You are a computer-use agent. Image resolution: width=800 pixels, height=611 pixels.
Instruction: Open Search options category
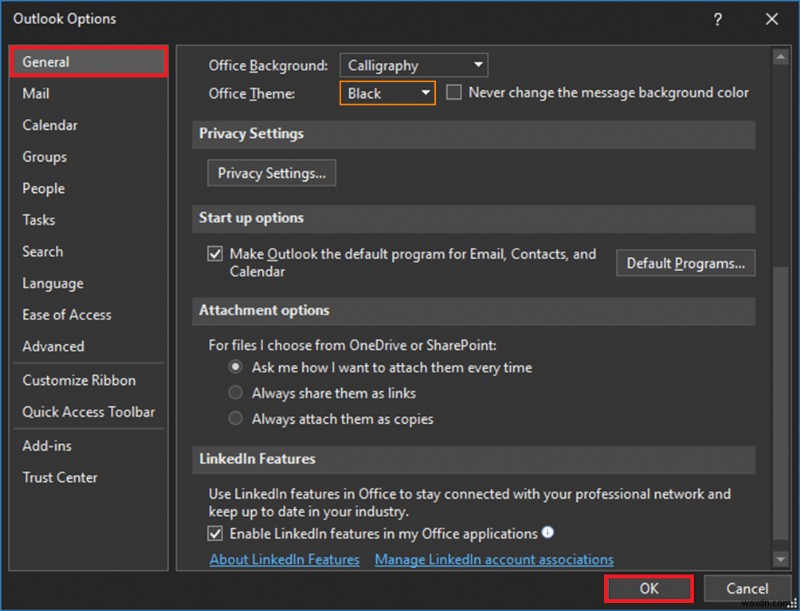pyautogui.click(x=89, y=251)
